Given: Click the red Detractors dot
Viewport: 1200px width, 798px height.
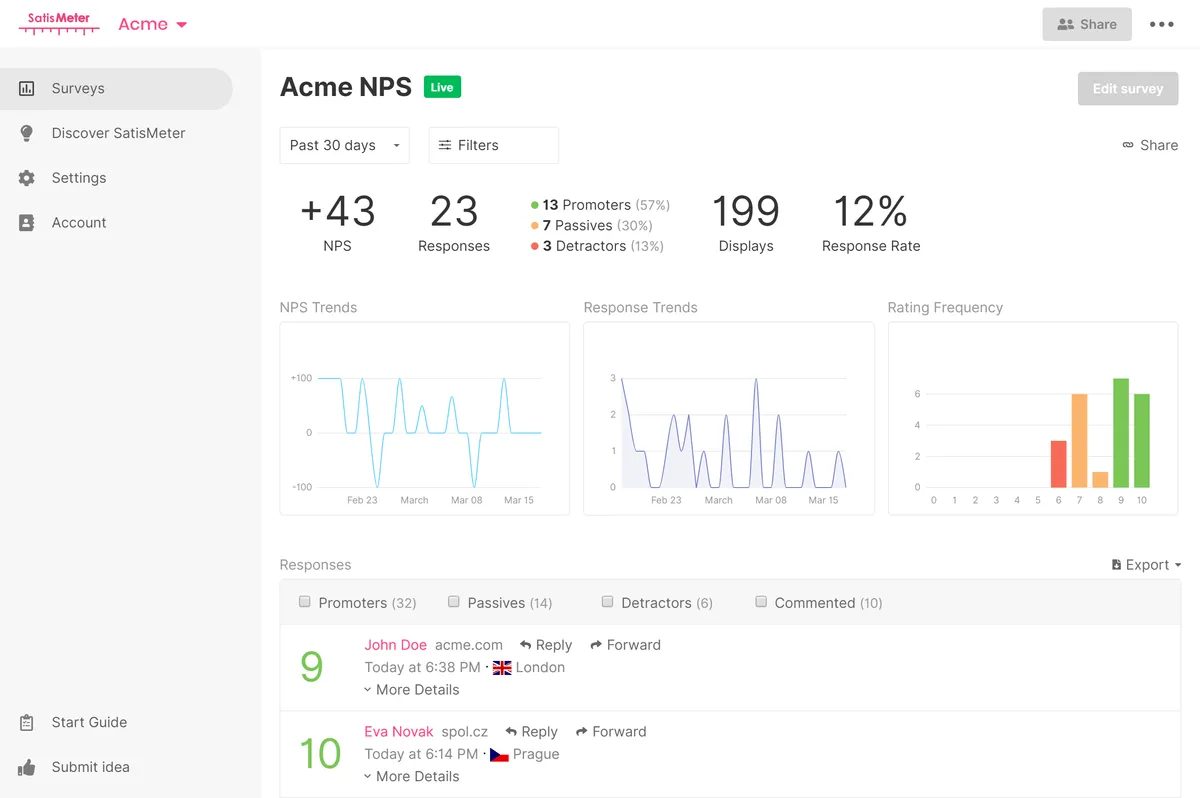Looking at the screenshot, I should pyautogui.click(x=535, y=246).
